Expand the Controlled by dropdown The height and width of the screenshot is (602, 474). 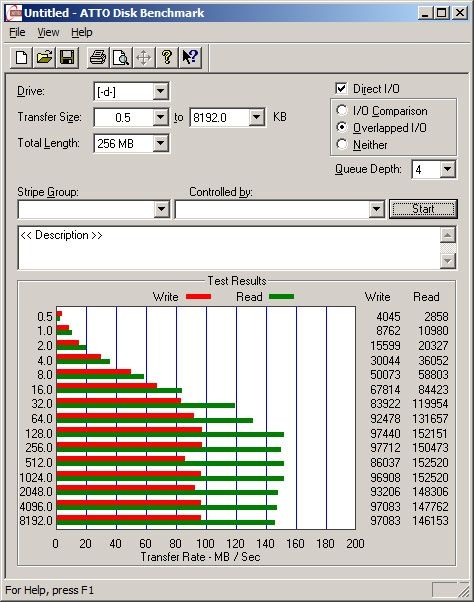pyautogui.click(x=376, y=209)
